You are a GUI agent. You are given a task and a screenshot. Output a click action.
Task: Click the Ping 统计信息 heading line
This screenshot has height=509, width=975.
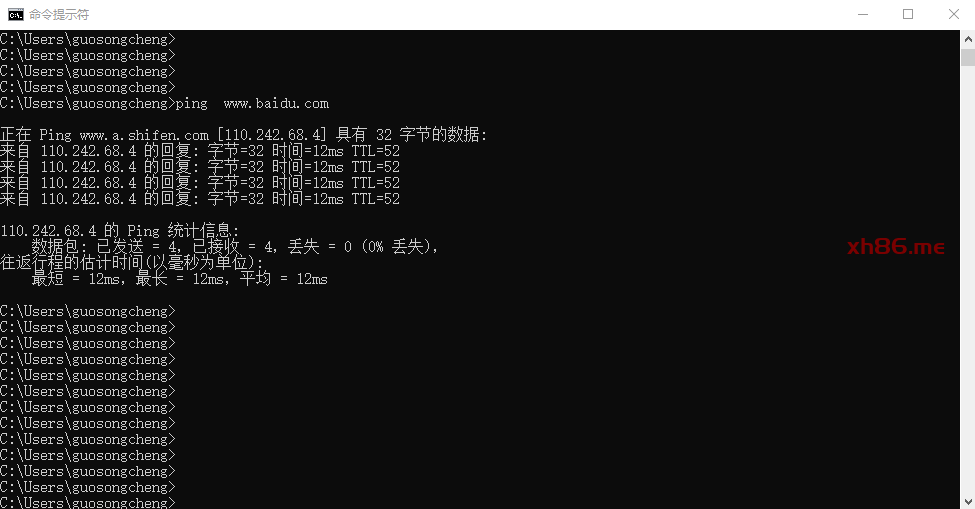coord(119,231)
